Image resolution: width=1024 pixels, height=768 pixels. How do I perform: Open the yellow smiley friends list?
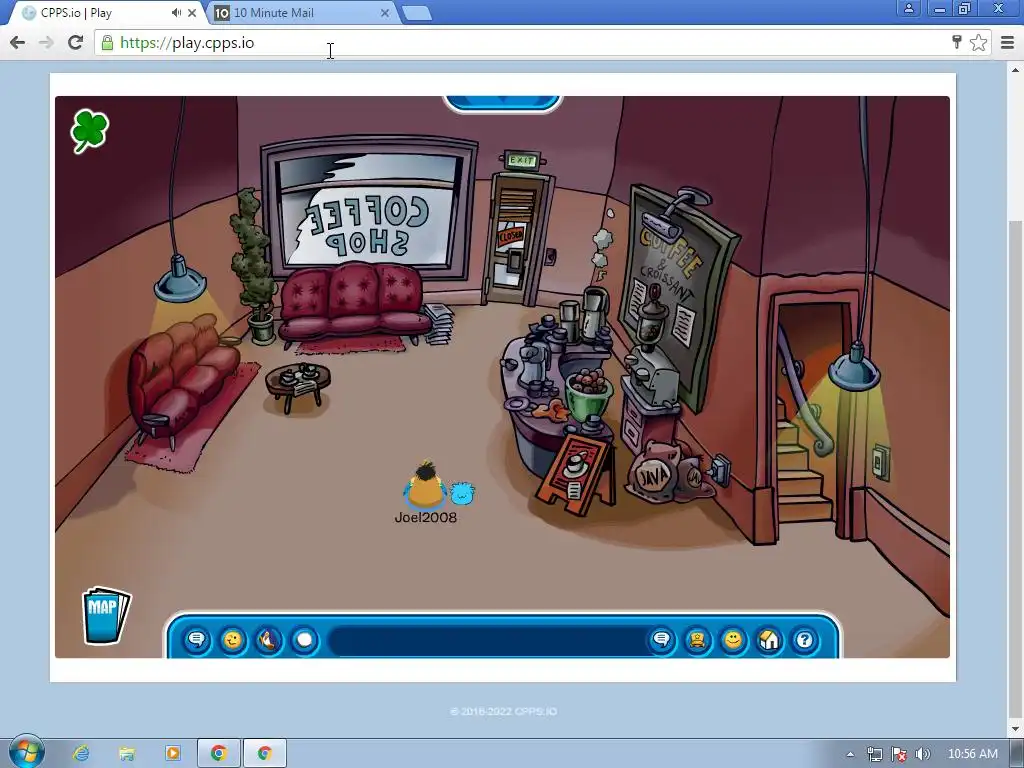pyautogui.click(x=733, y=639)
